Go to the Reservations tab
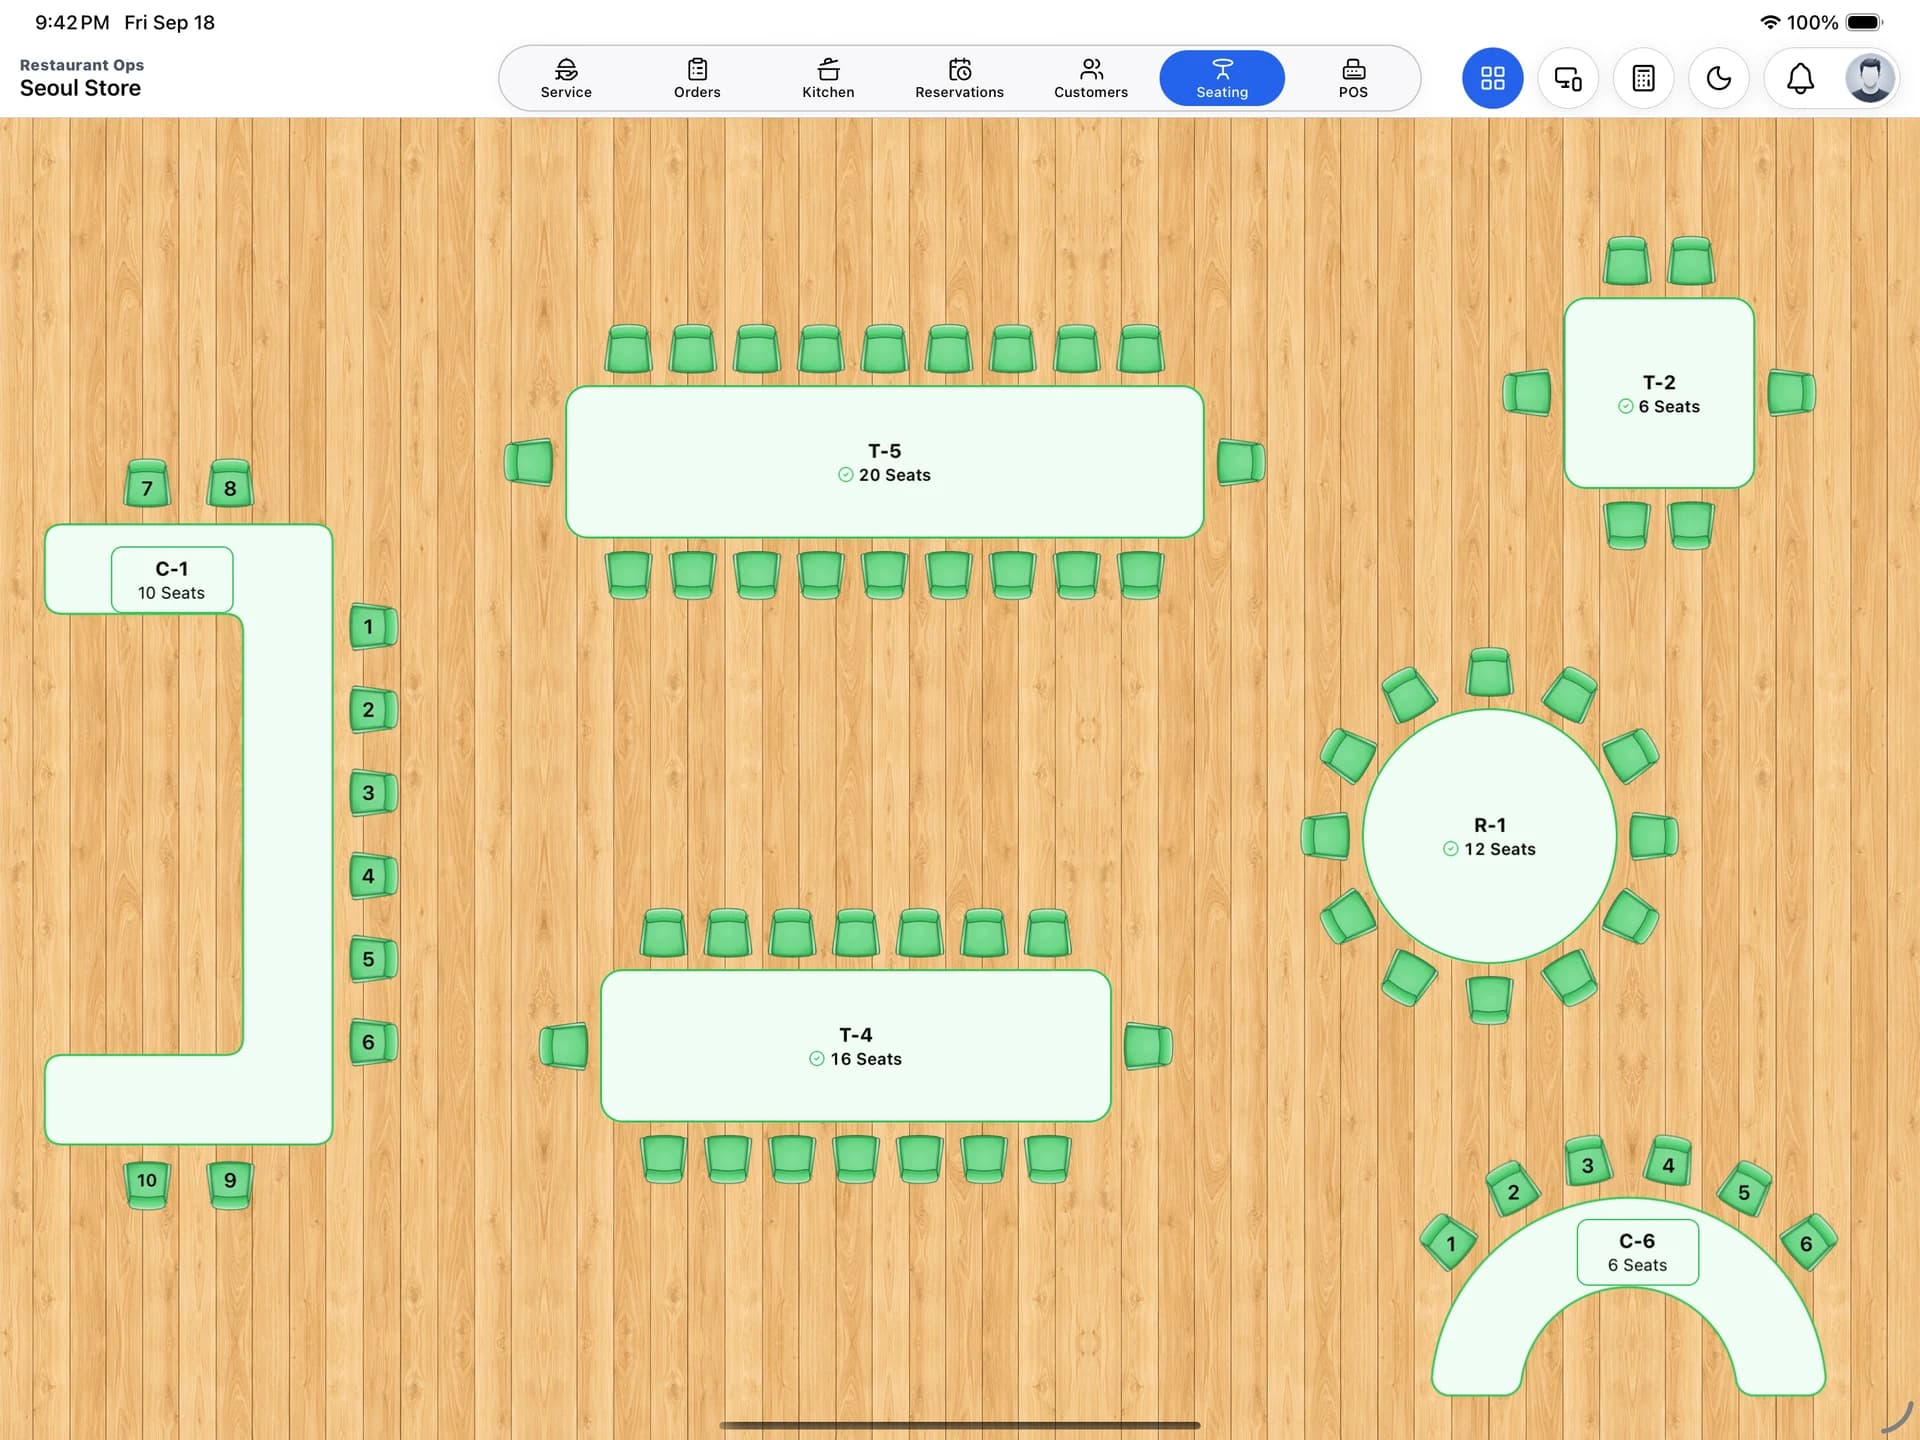1920x1440 pixels. point(959,78)
